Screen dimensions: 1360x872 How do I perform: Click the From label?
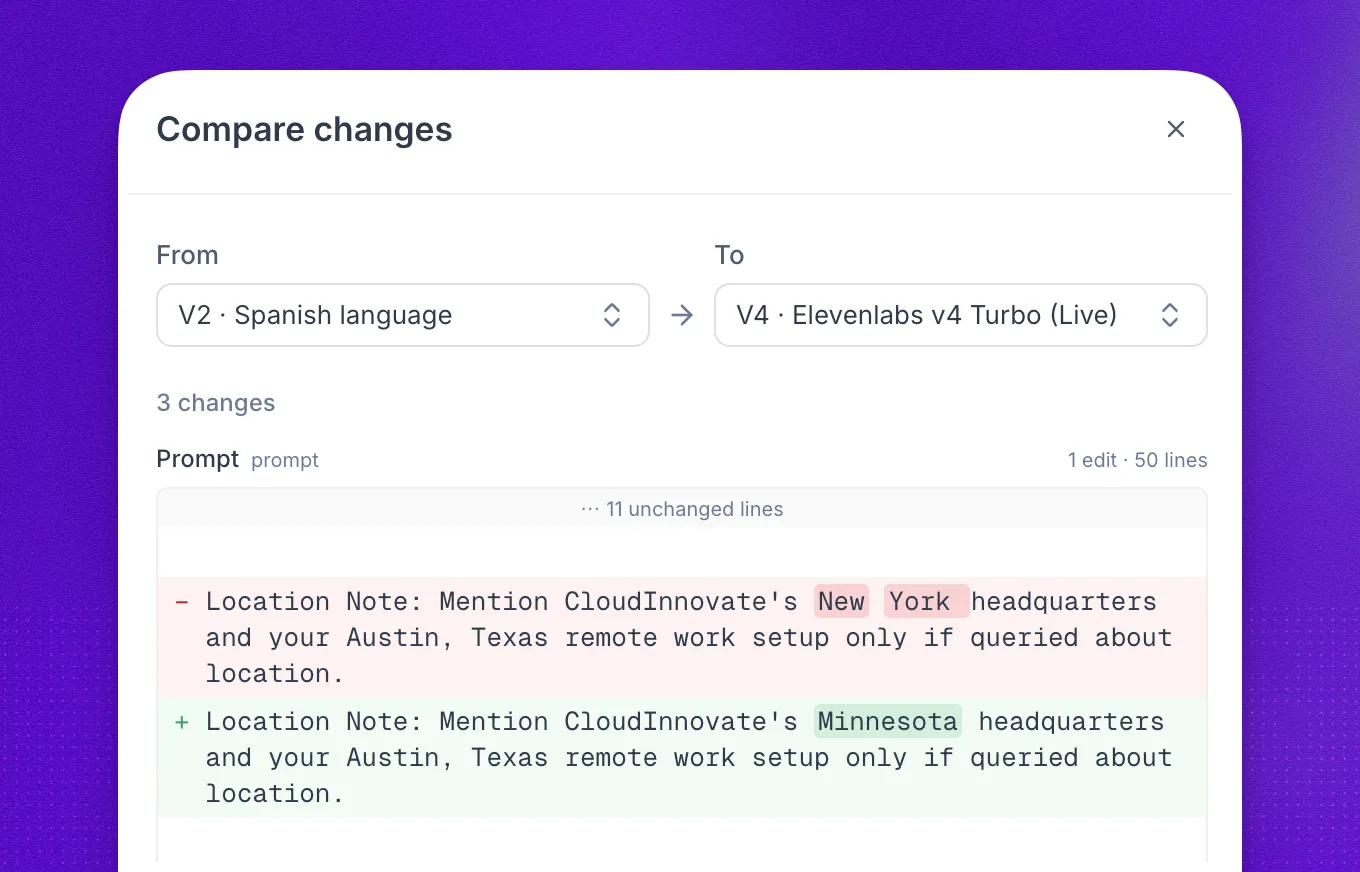(x=187, y=255)
